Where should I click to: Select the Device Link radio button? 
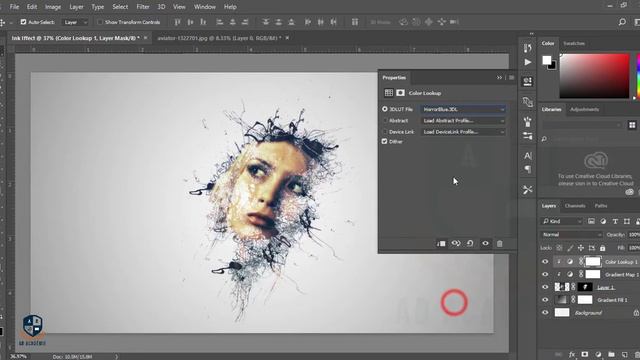[x=384, y=132]
